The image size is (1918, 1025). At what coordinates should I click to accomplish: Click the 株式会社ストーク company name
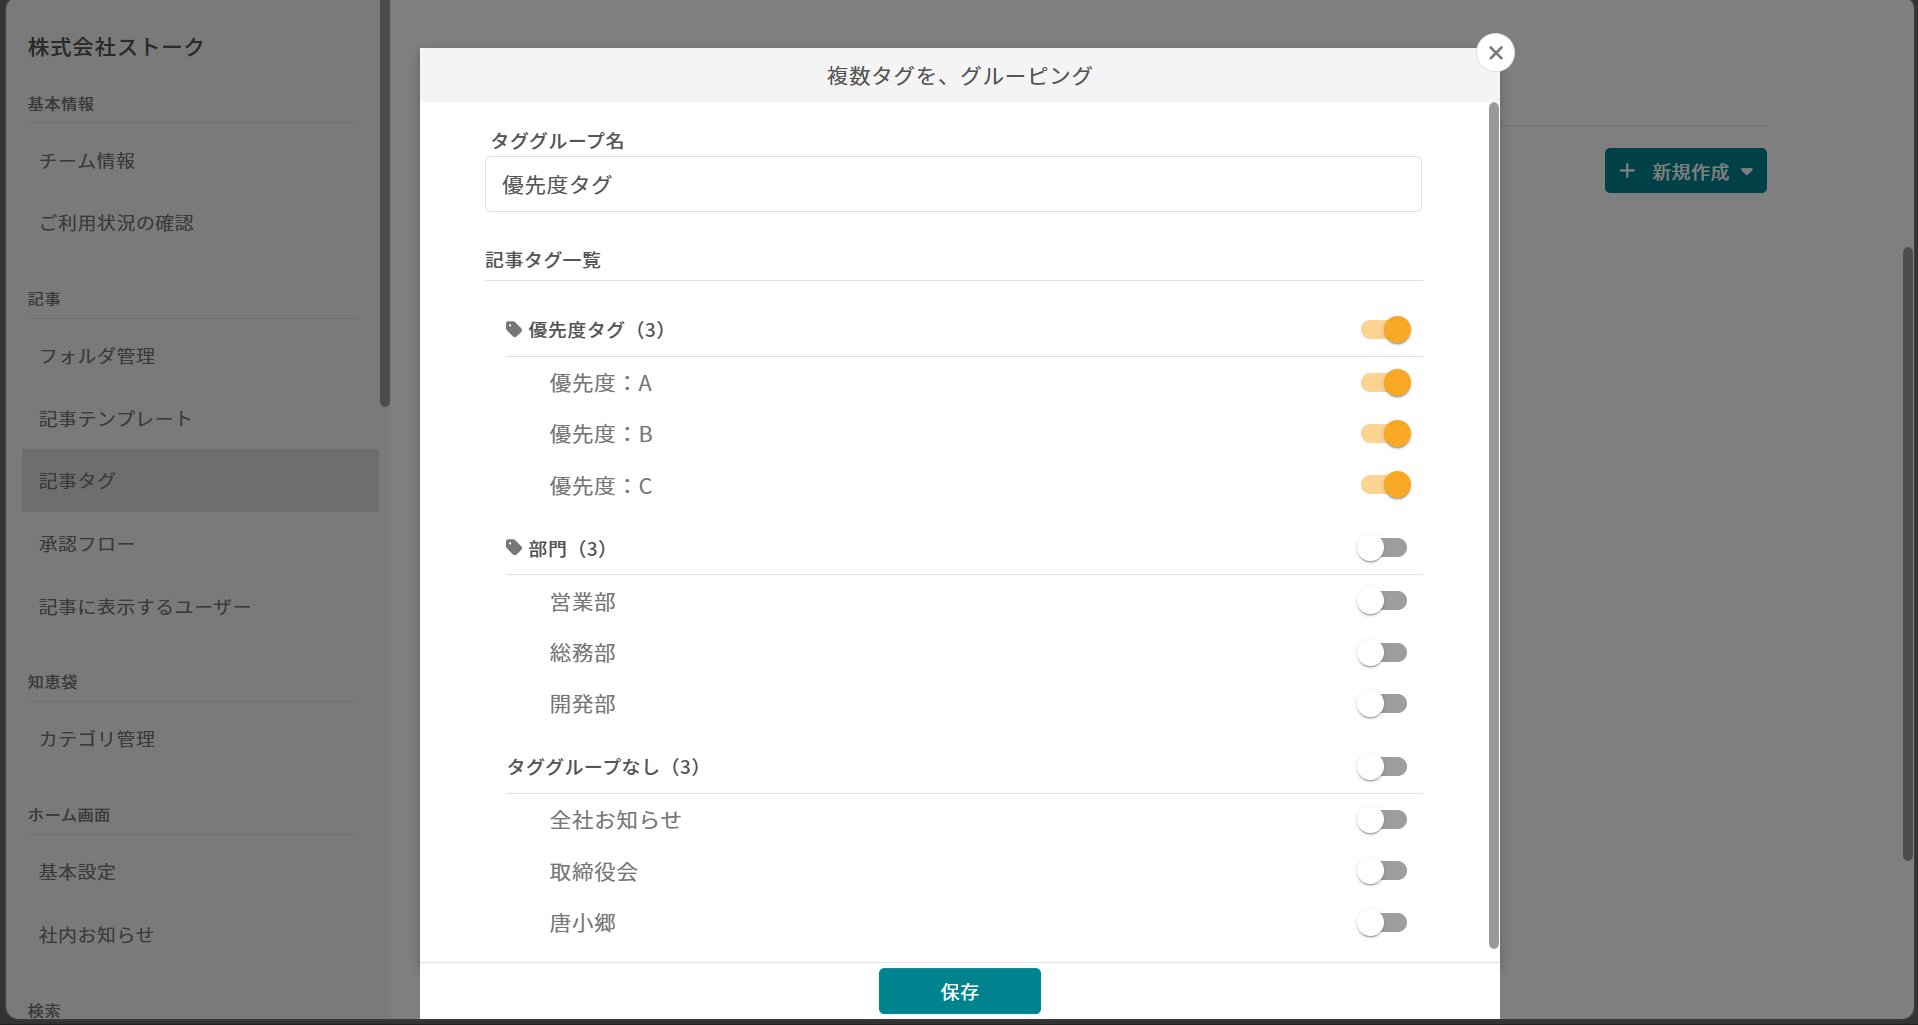[x=116, y=47]
